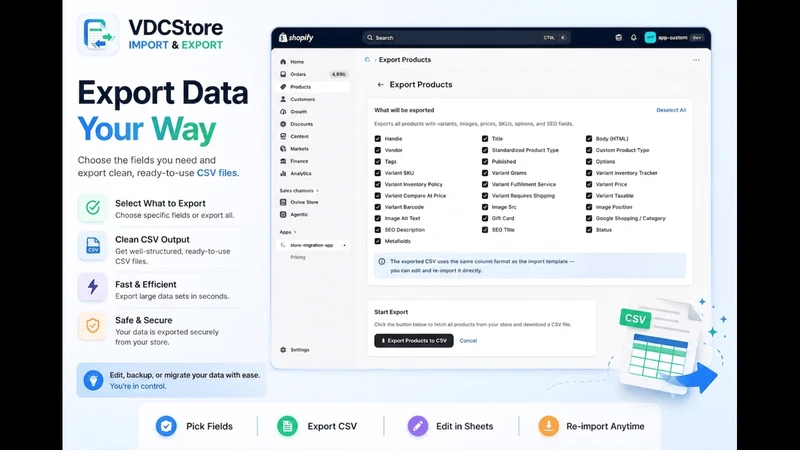
Task: Open the Orders menu item
Action: 313,74
